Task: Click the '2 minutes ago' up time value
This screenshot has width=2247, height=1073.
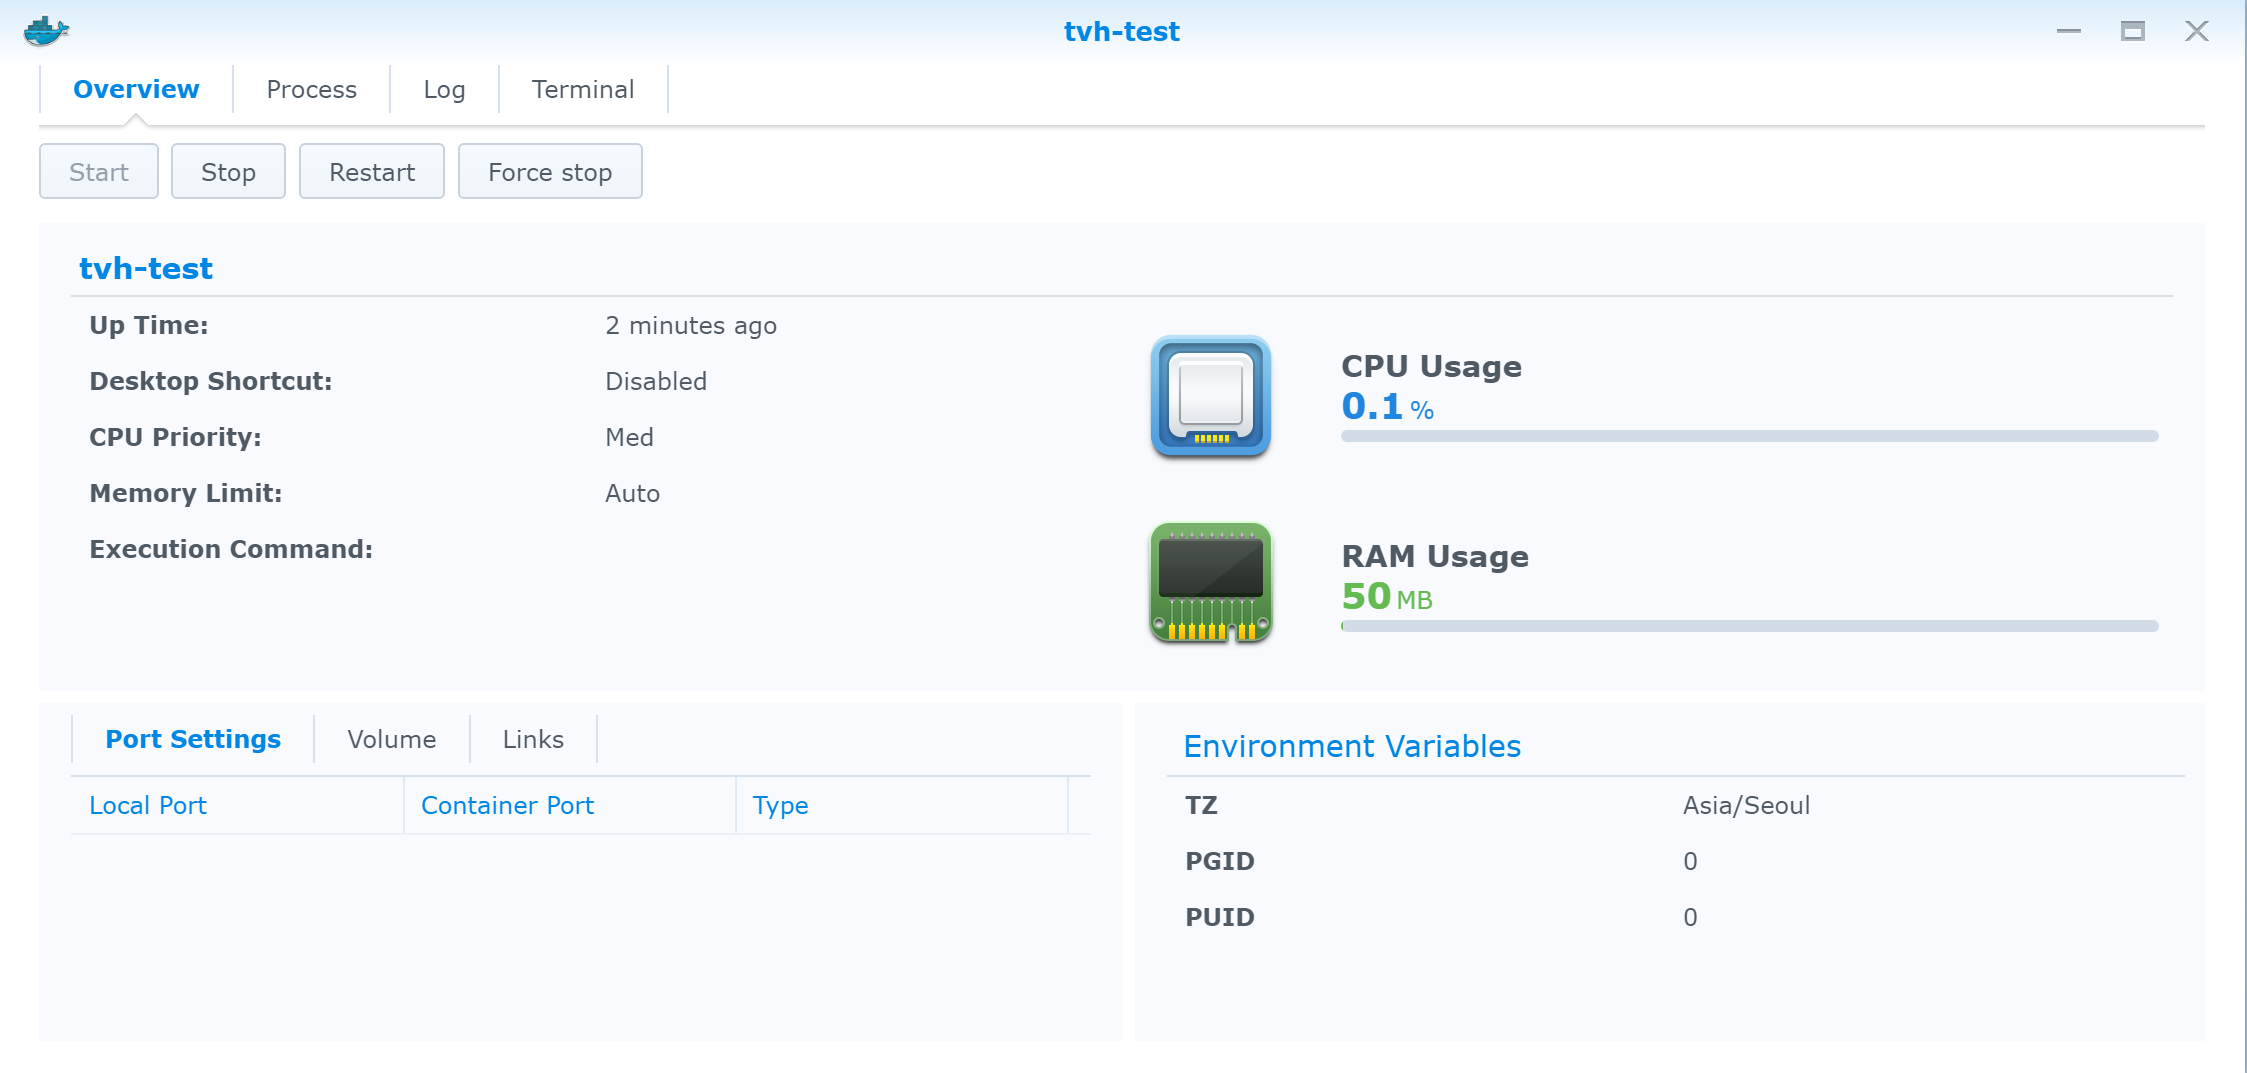Action: tap(691, 326)
